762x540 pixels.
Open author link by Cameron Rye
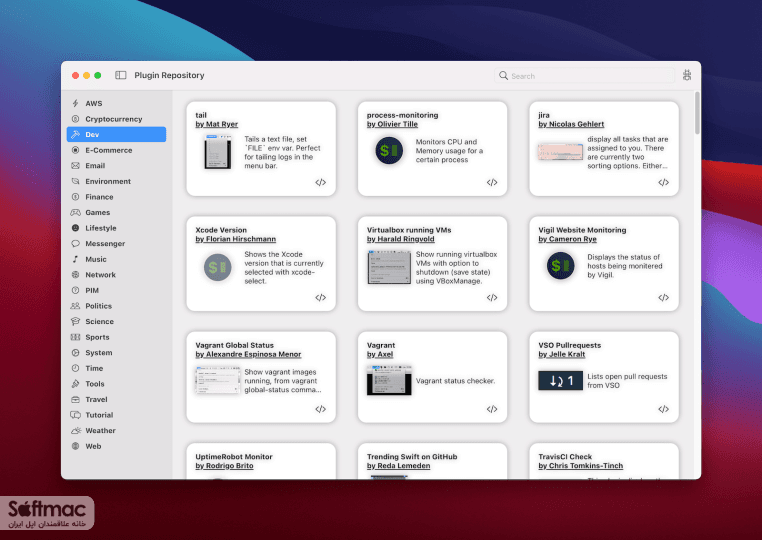click(x=567, y=239)
